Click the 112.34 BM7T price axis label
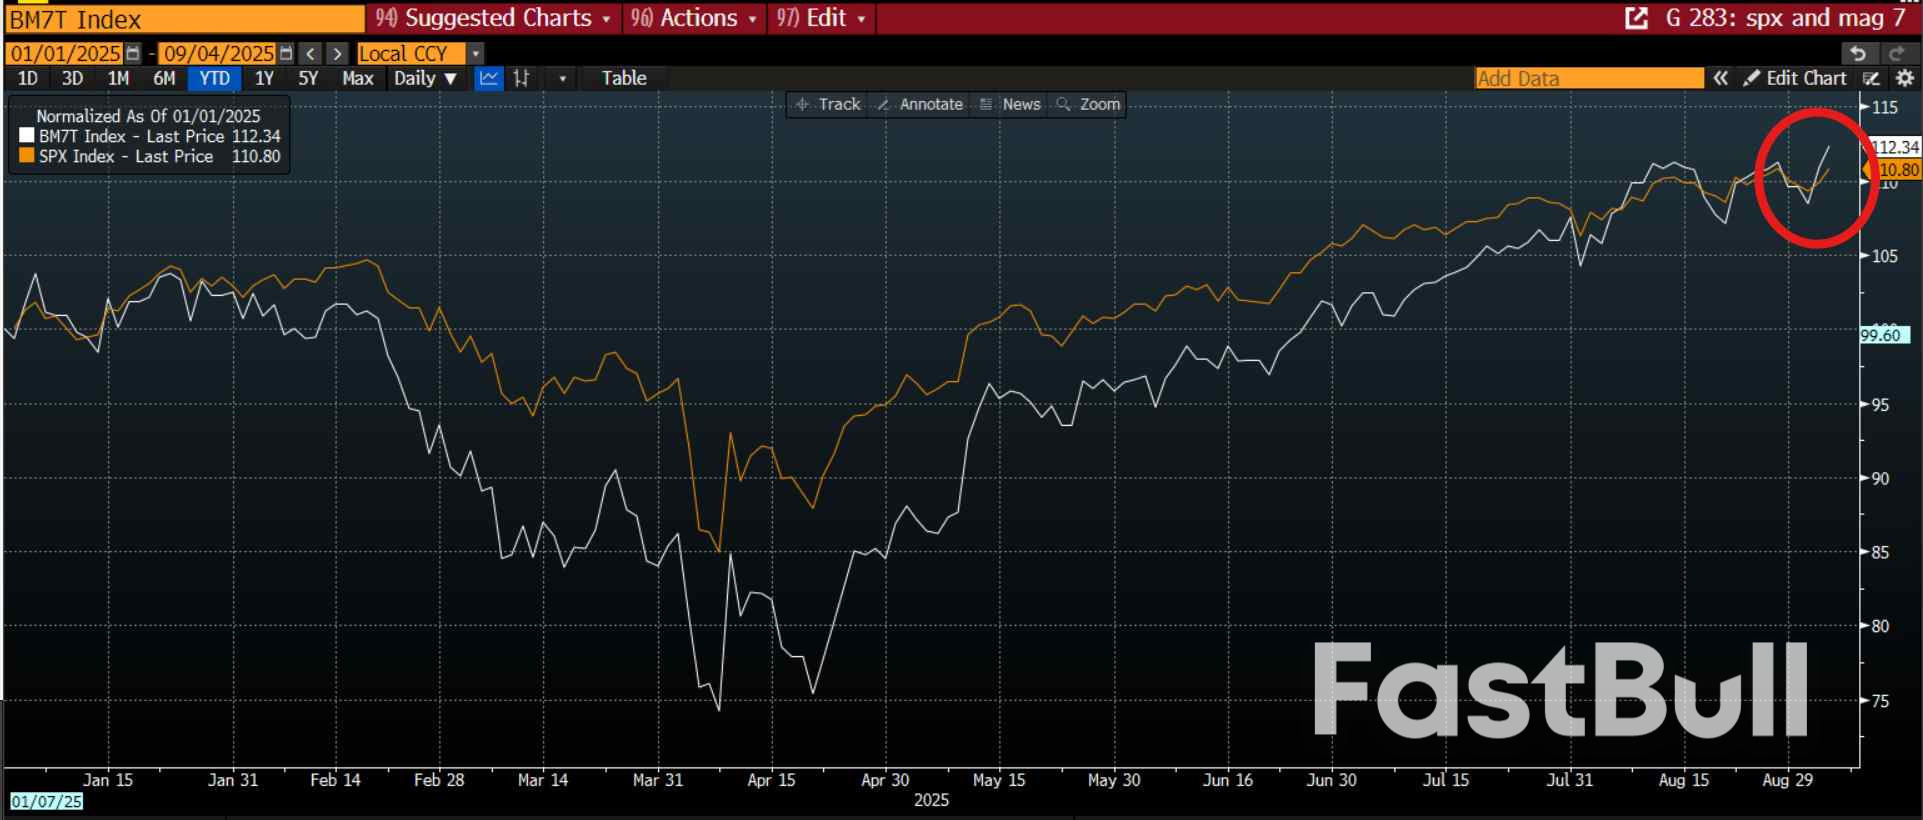This screenshot has height=820, width=1923. pos(1895,147)
